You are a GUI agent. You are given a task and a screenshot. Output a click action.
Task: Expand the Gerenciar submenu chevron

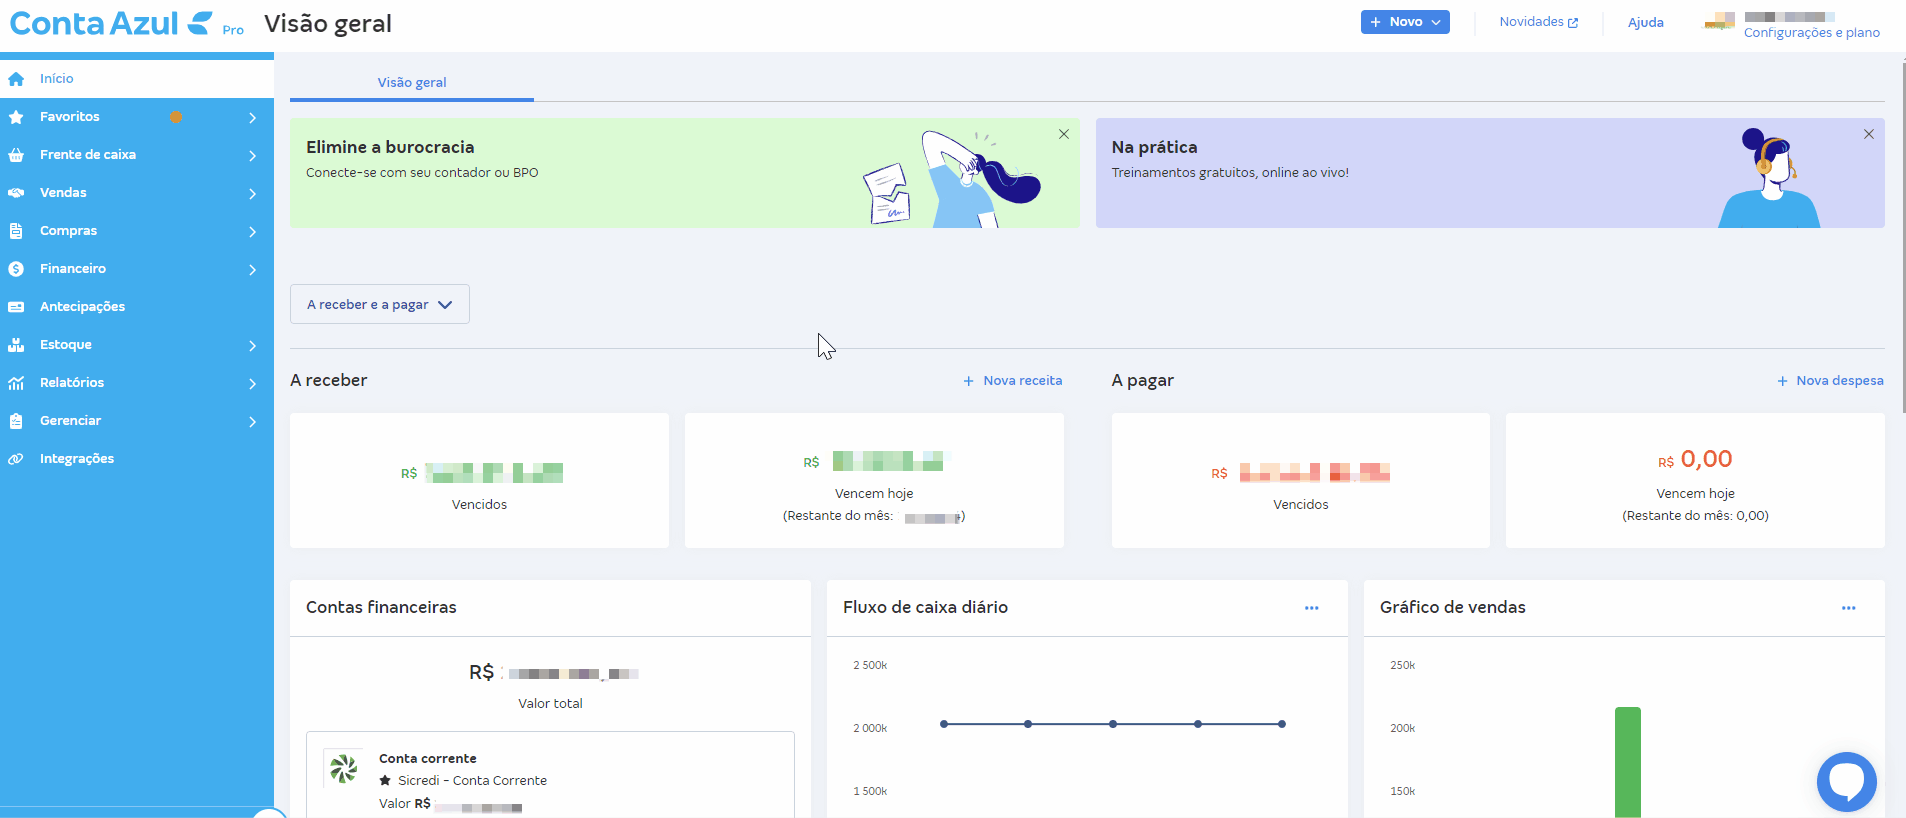pos(252,422)
